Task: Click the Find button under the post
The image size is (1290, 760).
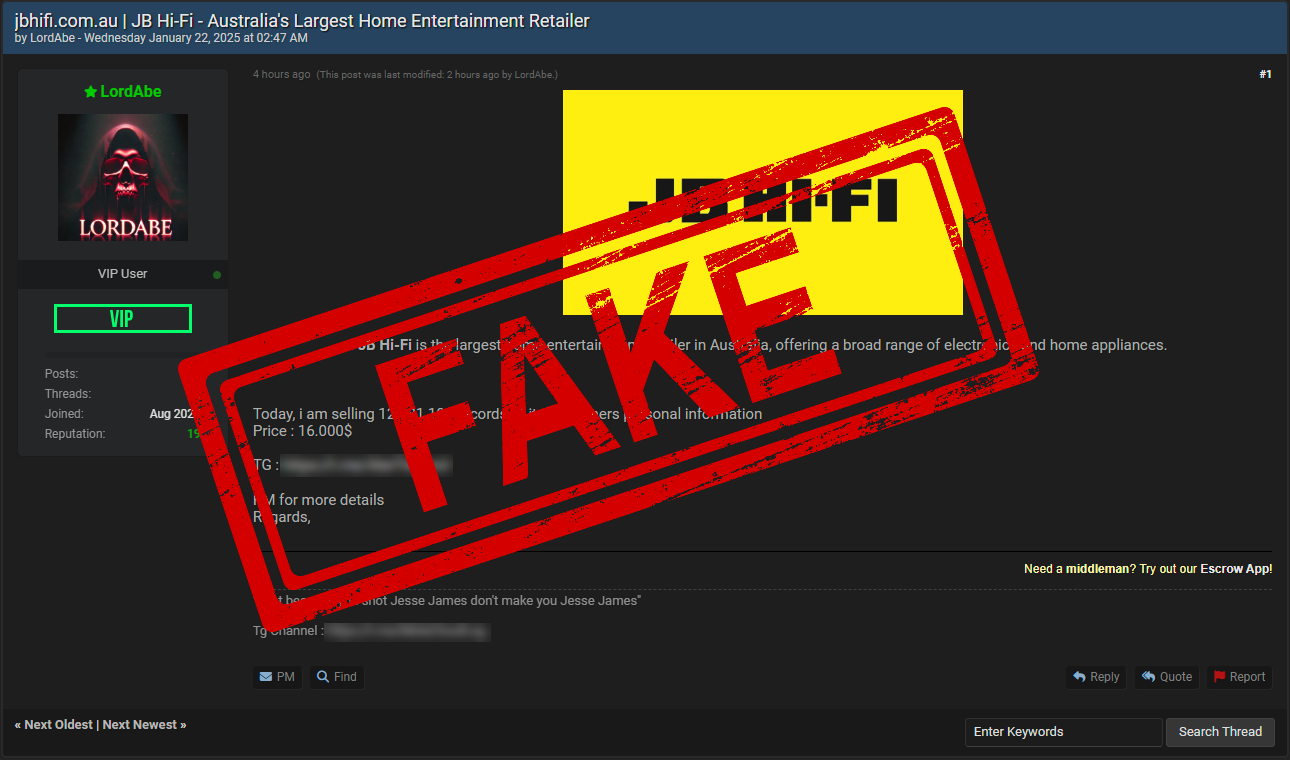Action: pos(337,677)
